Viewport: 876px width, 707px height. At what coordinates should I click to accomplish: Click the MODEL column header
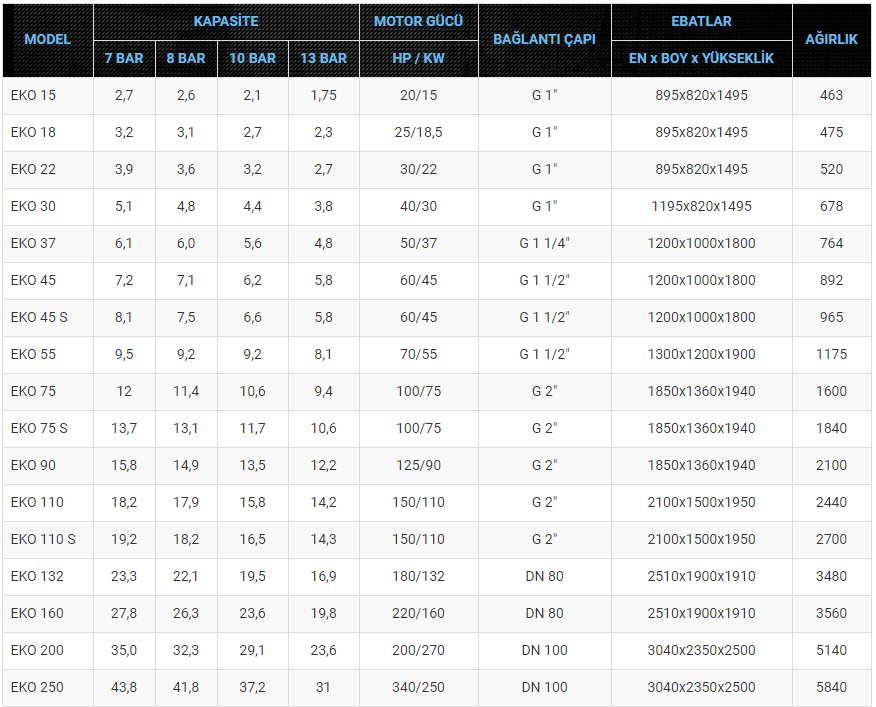(x=47, y=40)
